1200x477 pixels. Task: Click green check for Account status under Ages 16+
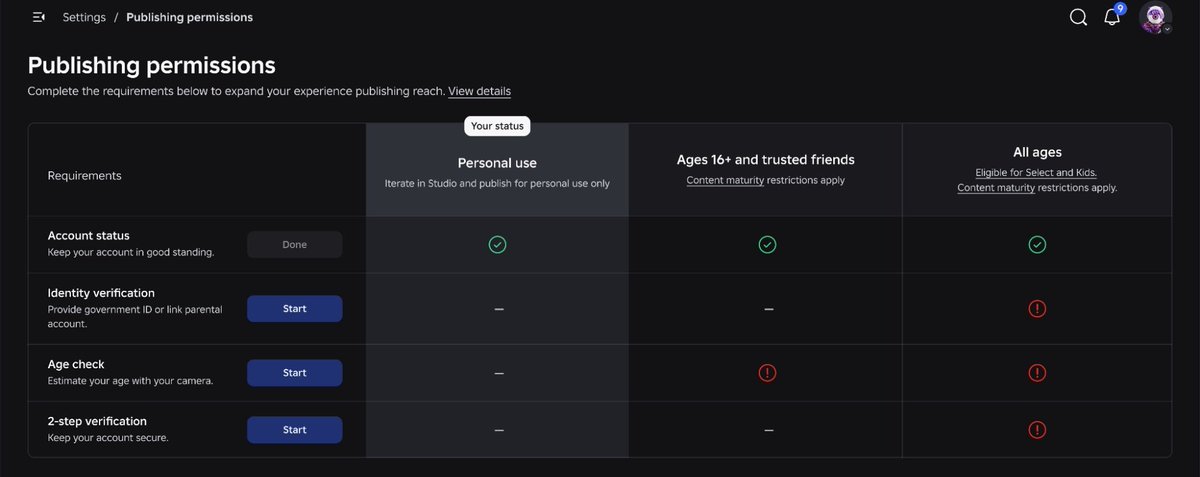pyautogui.click(x=767, y=244)
